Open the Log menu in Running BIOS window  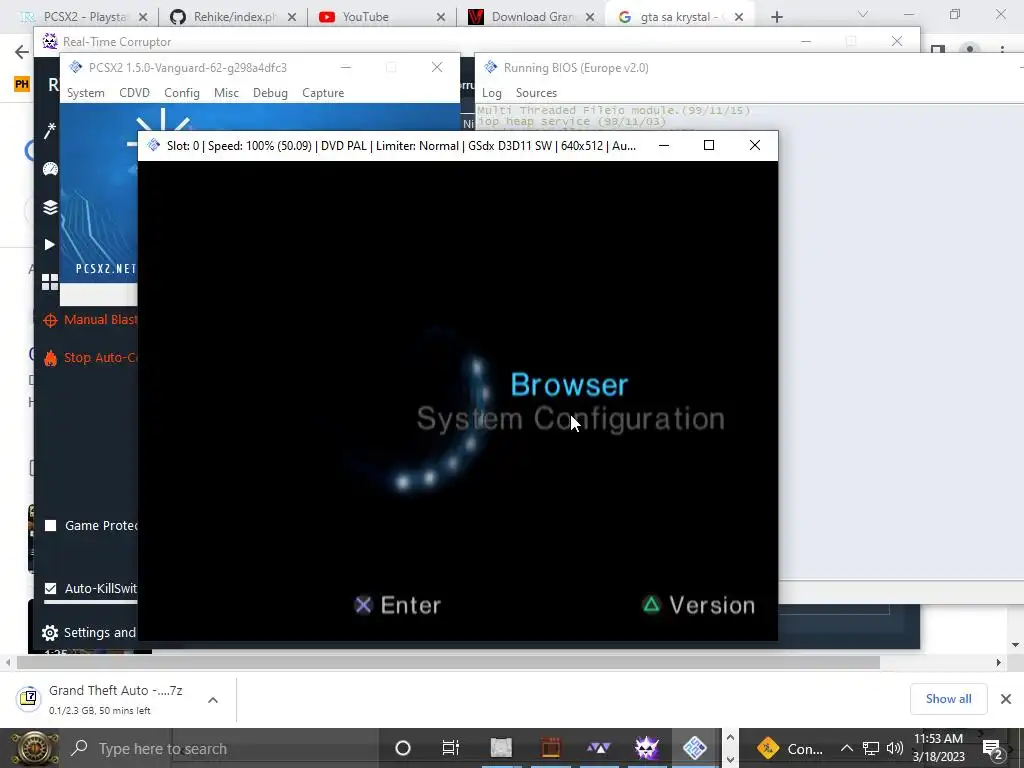pyautogui.click(x=492, y=93)
